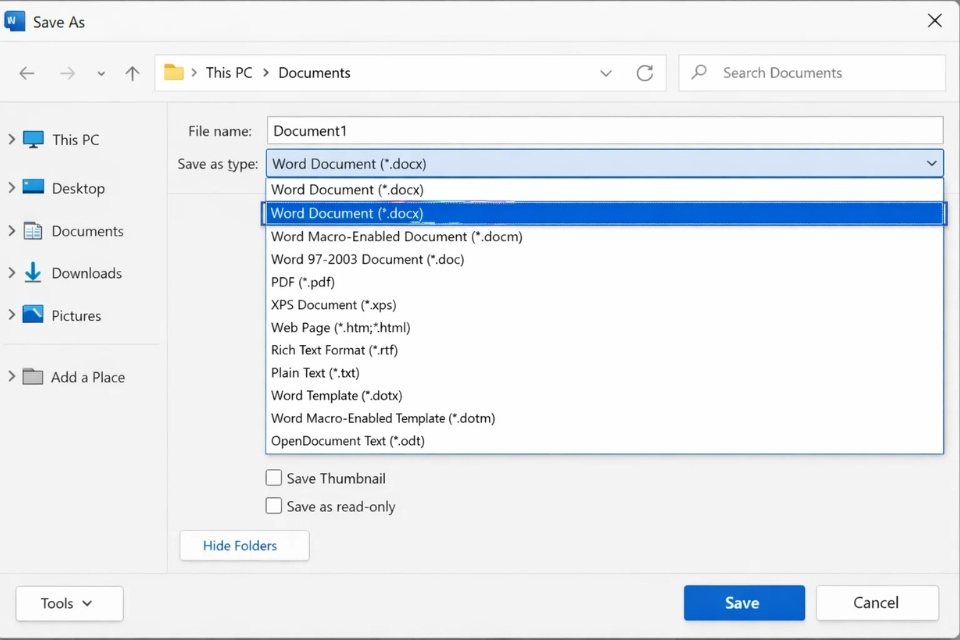Enable the Save Thumbnail option
Screen dimensions: 960x640
click(274, 478)
